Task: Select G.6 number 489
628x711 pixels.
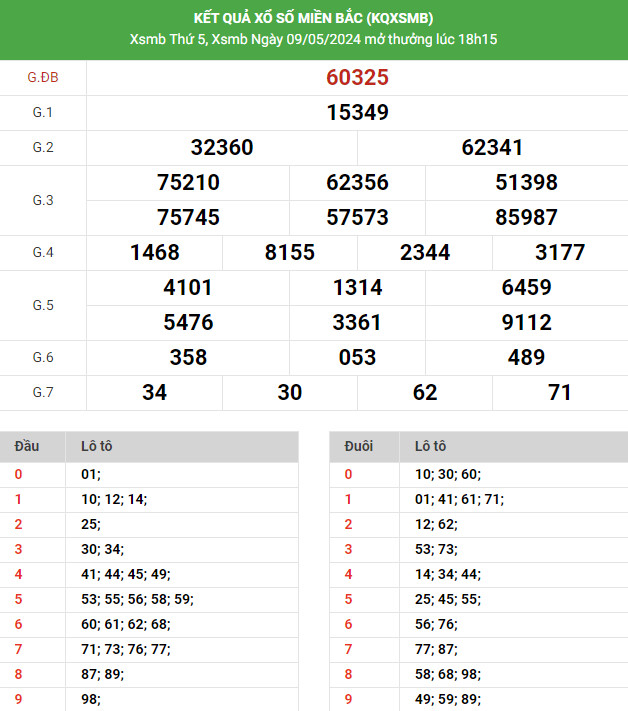Action: point(526,357)
